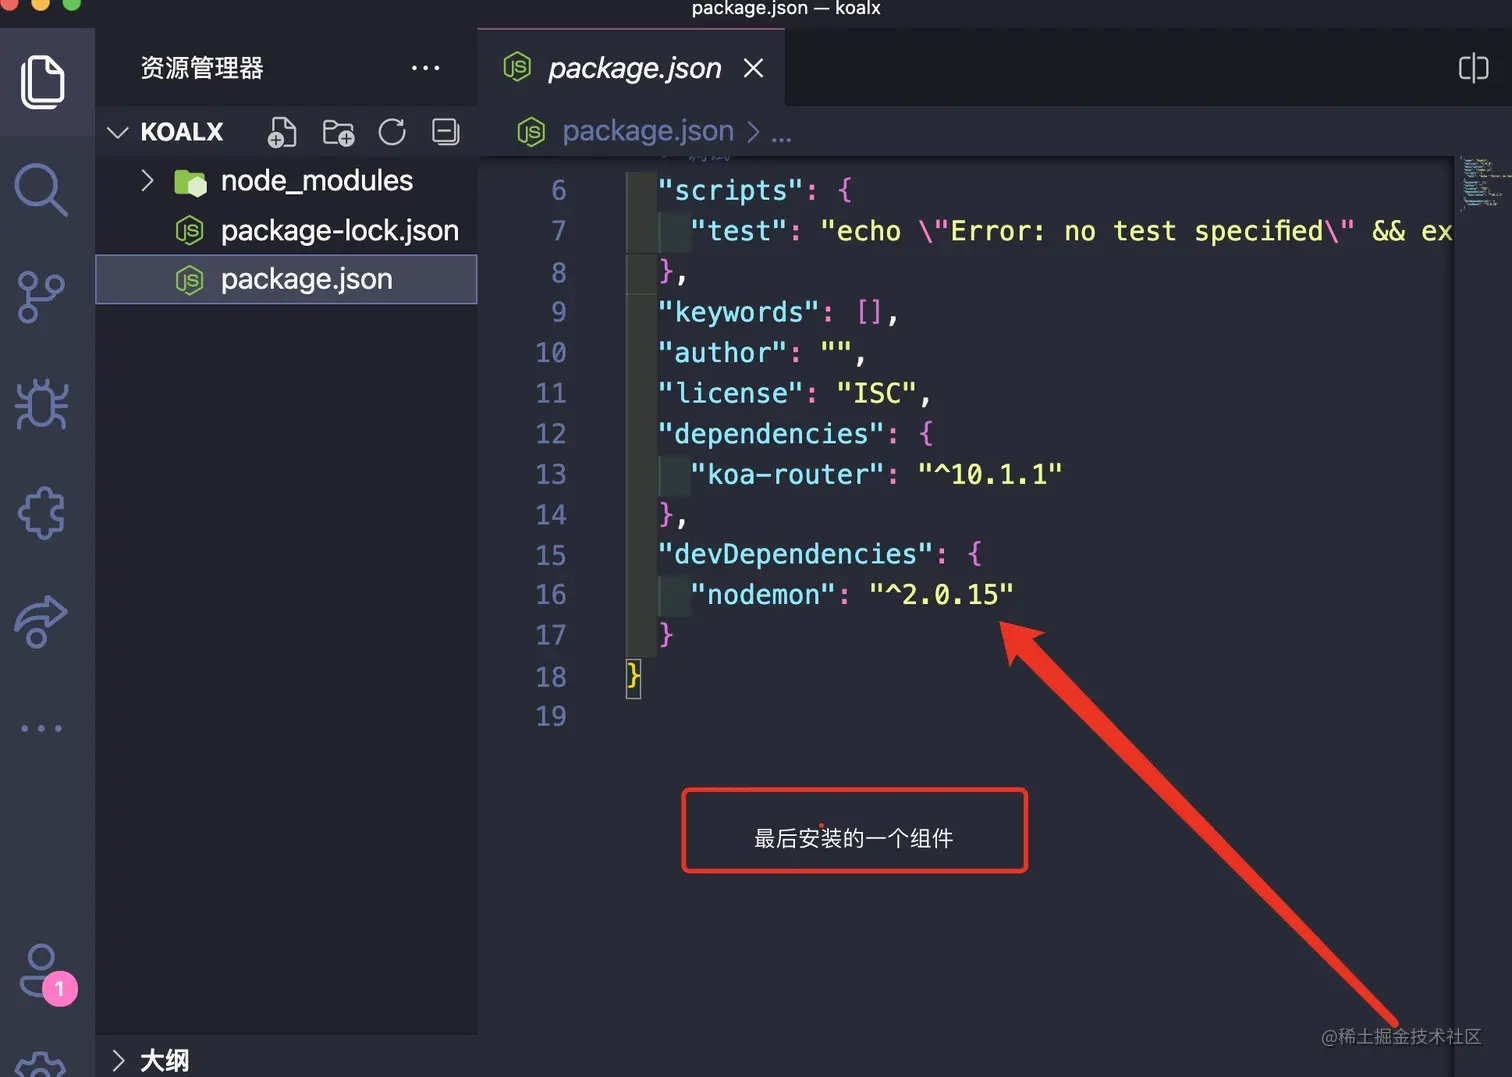Click the 资源管理器 panel title
Screen dimensions: 1512x1077
202,68
